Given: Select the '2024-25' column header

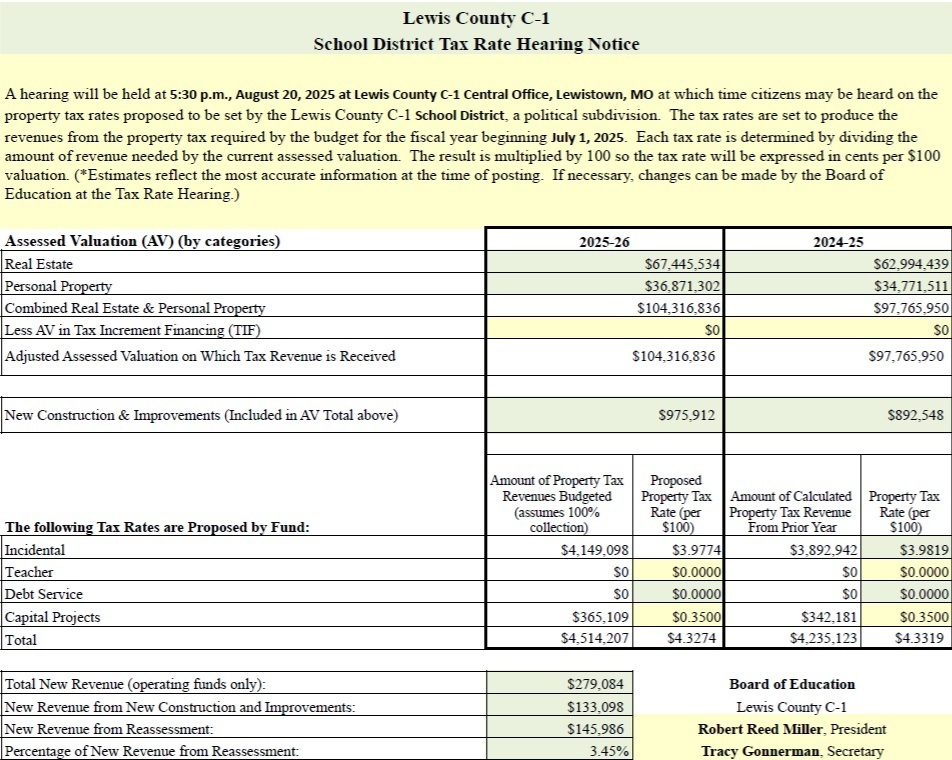Looking at the screenshot, I should (x=838, y=242).
